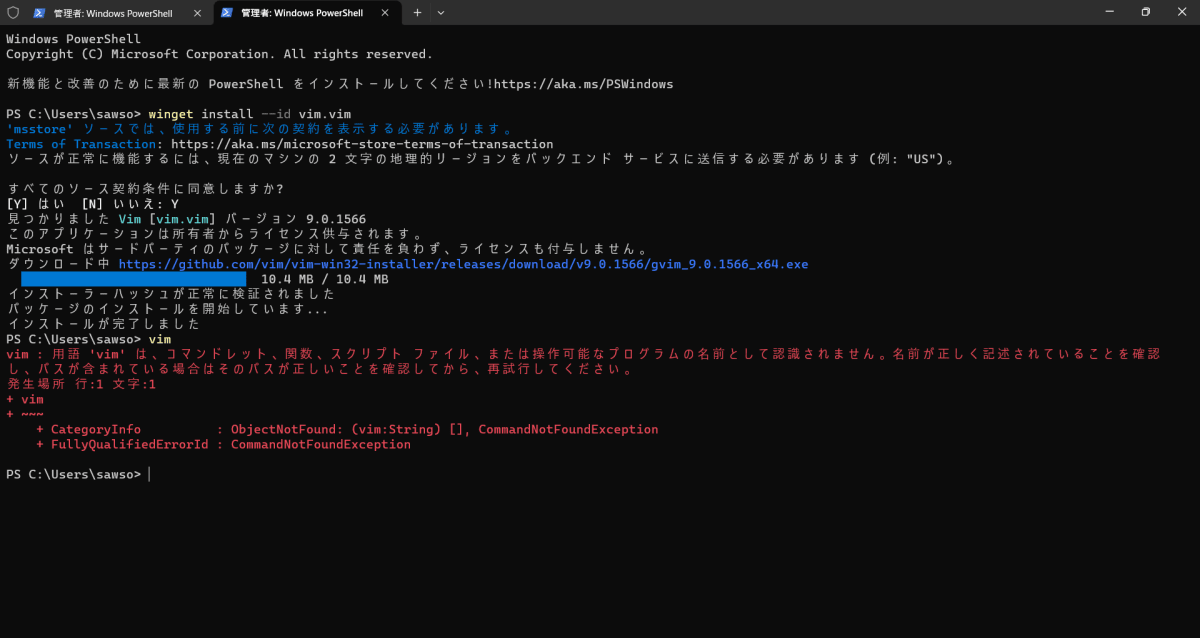
Task: Click the 'Copyright (C) Microsoft Corporation' line
Action: [x=219, y=54]
